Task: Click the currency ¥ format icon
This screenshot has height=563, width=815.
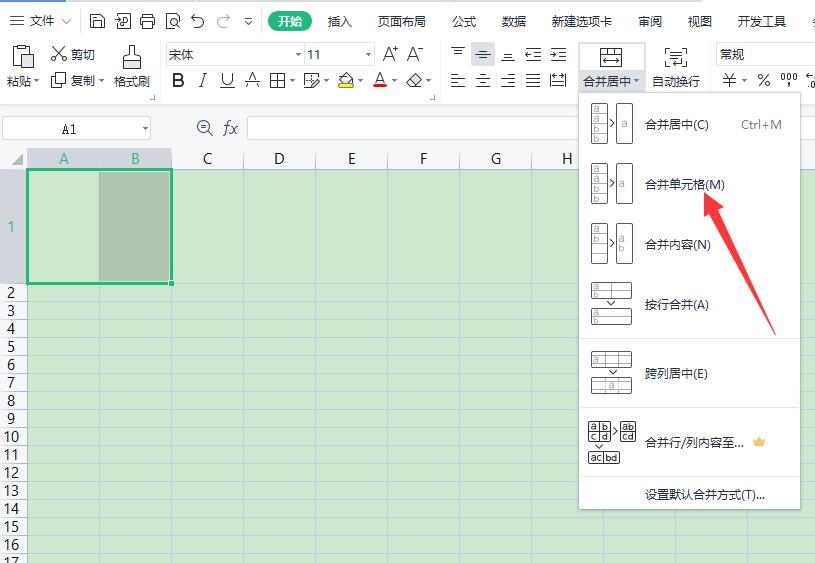Action: click(x=729, y=80)
